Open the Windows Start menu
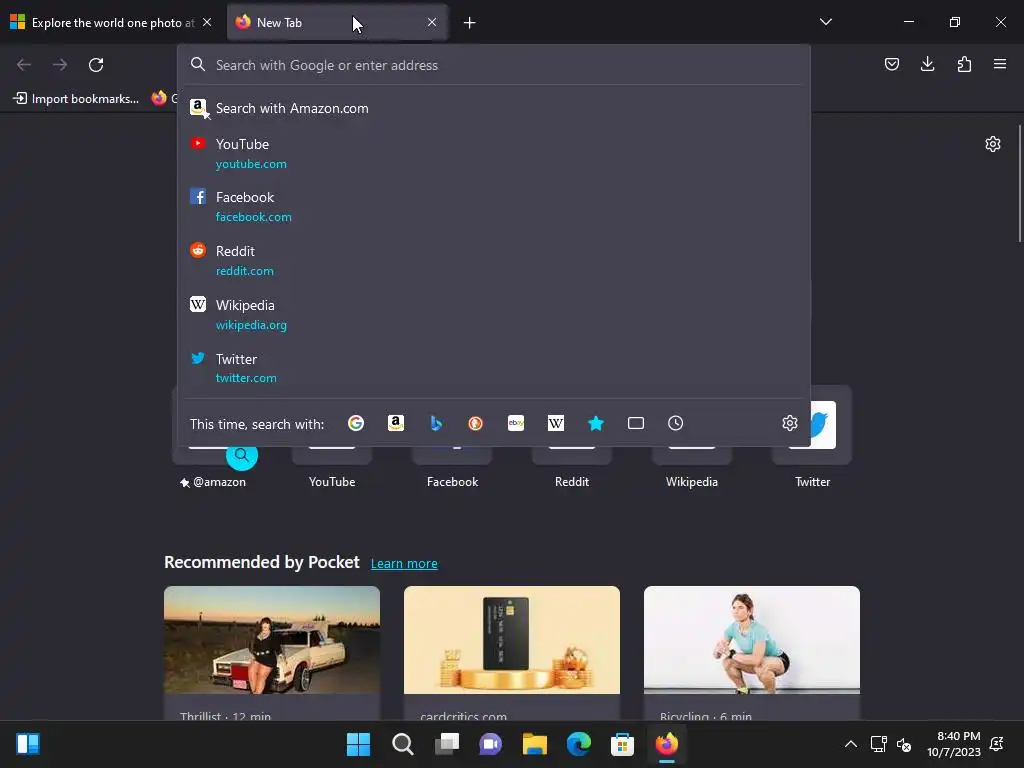This screenshot has height=768, width=1024. point(358,744)
